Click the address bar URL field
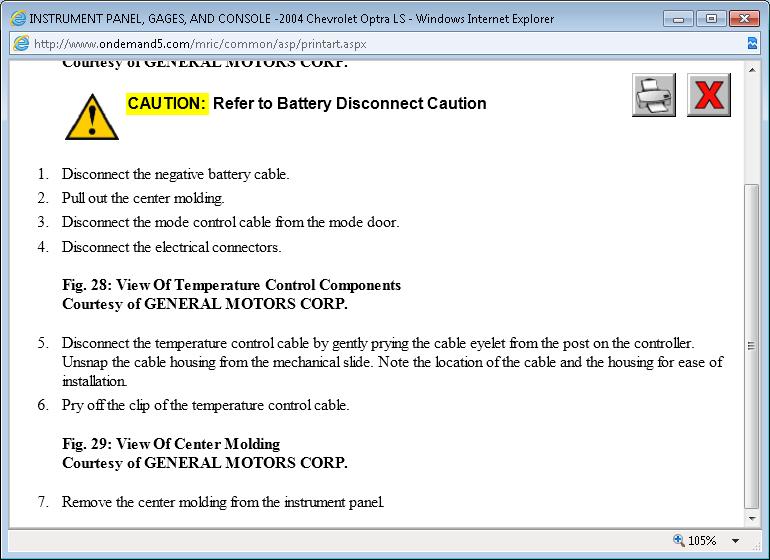 383,44
